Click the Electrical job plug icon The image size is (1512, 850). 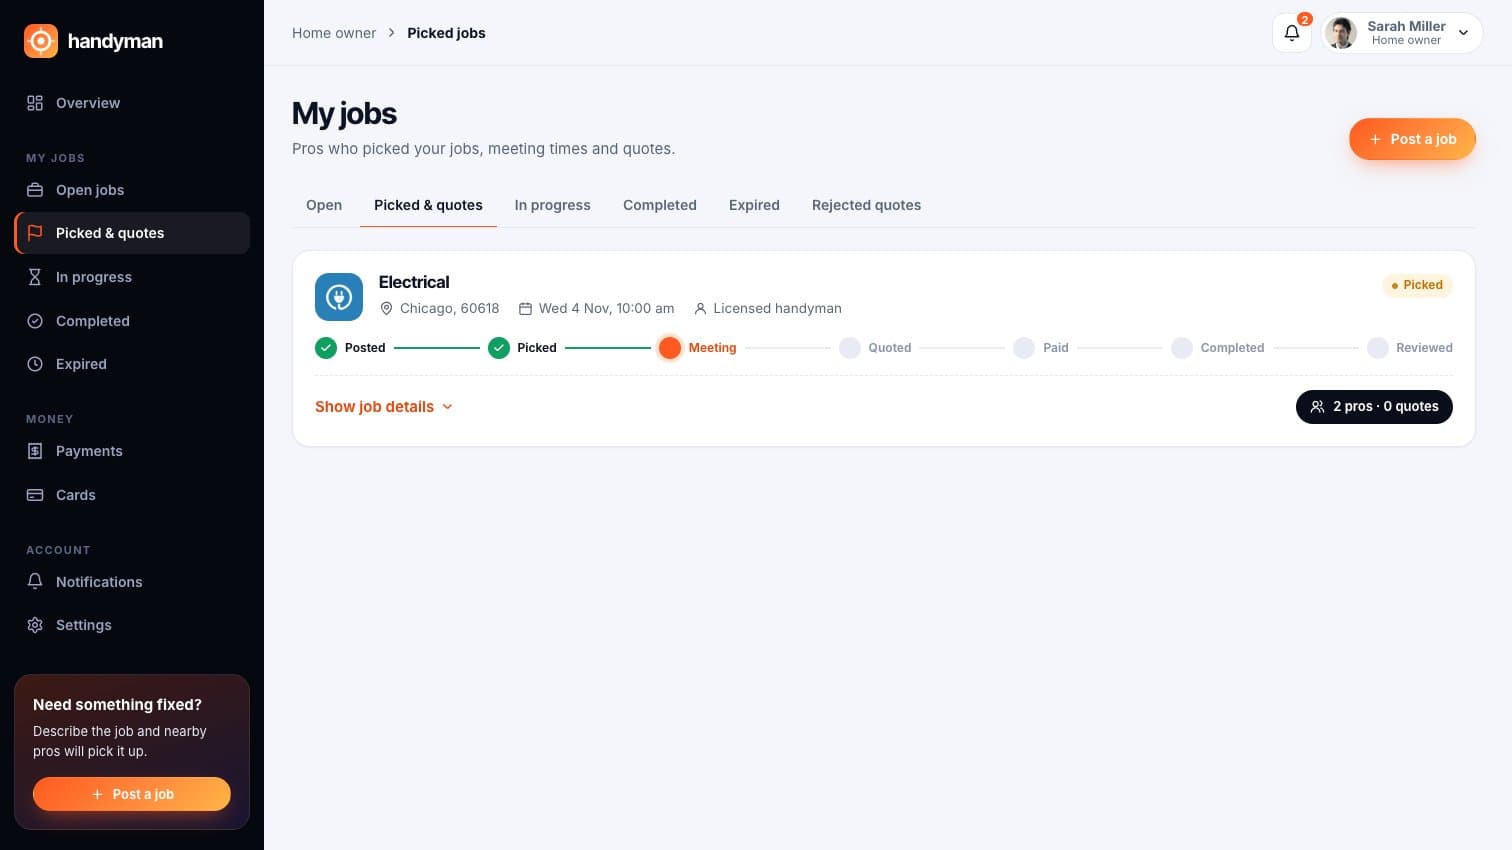(339, 297)
